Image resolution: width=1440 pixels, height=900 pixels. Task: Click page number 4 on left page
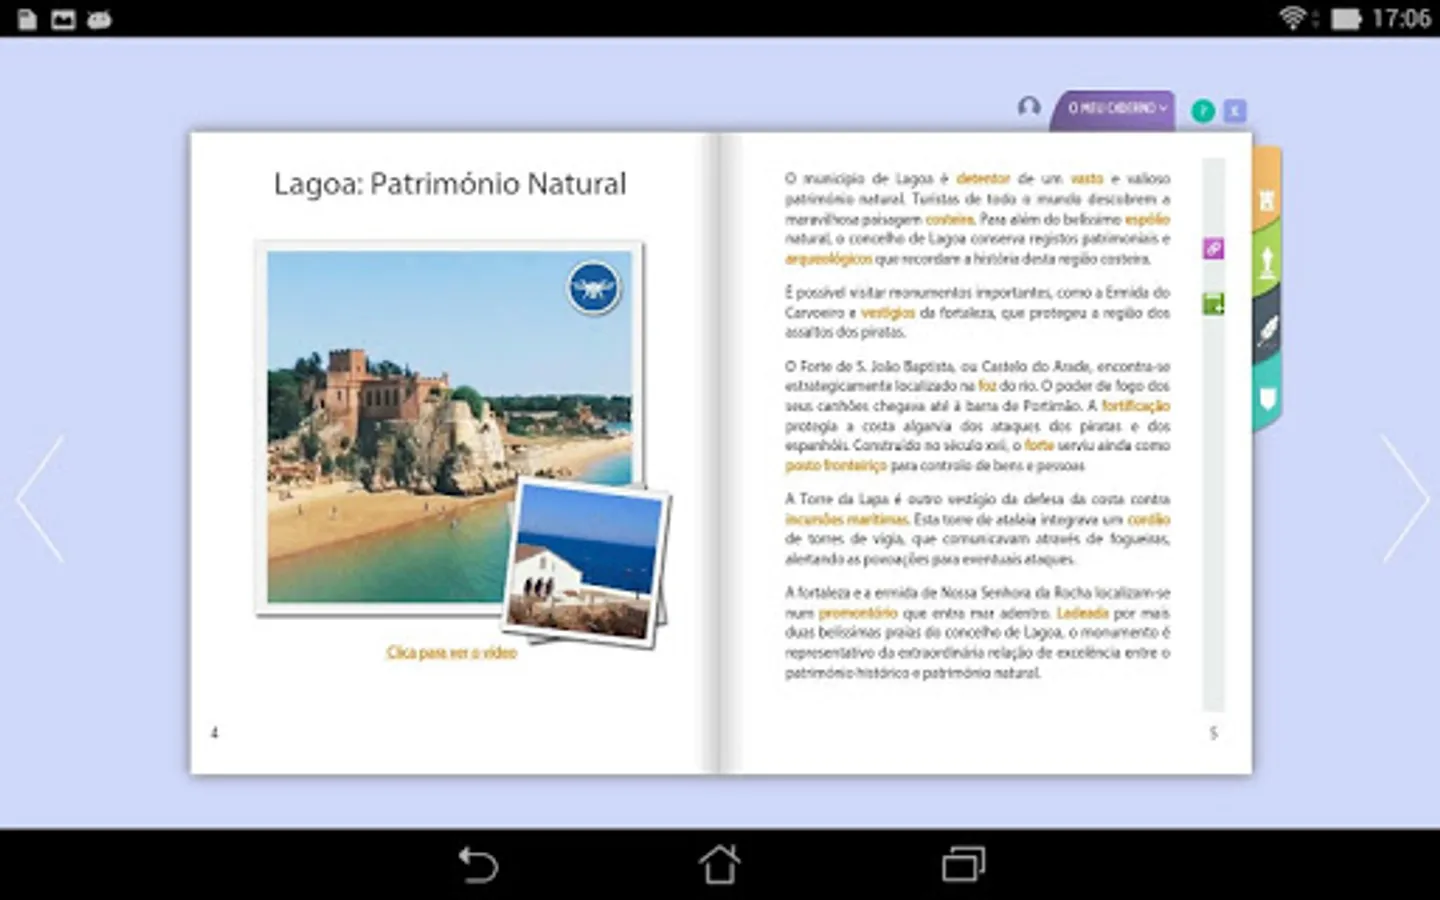coord(214,733)
